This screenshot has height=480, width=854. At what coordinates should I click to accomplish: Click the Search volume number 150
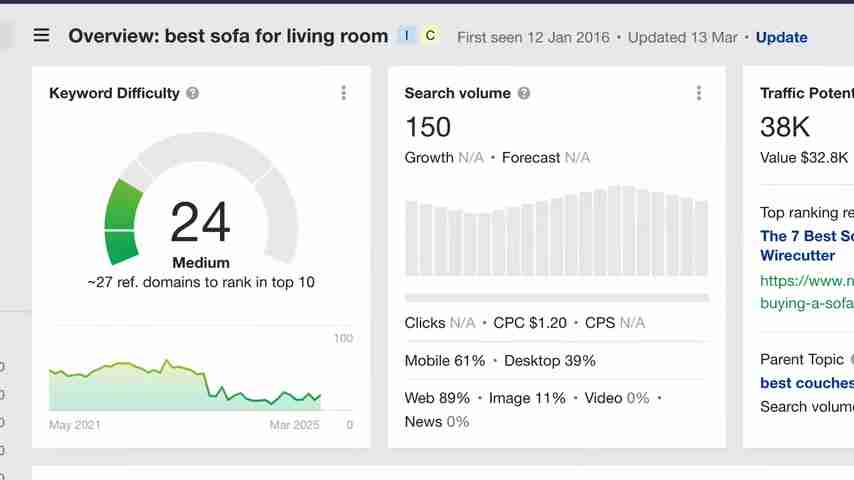(x=428, y=127)
